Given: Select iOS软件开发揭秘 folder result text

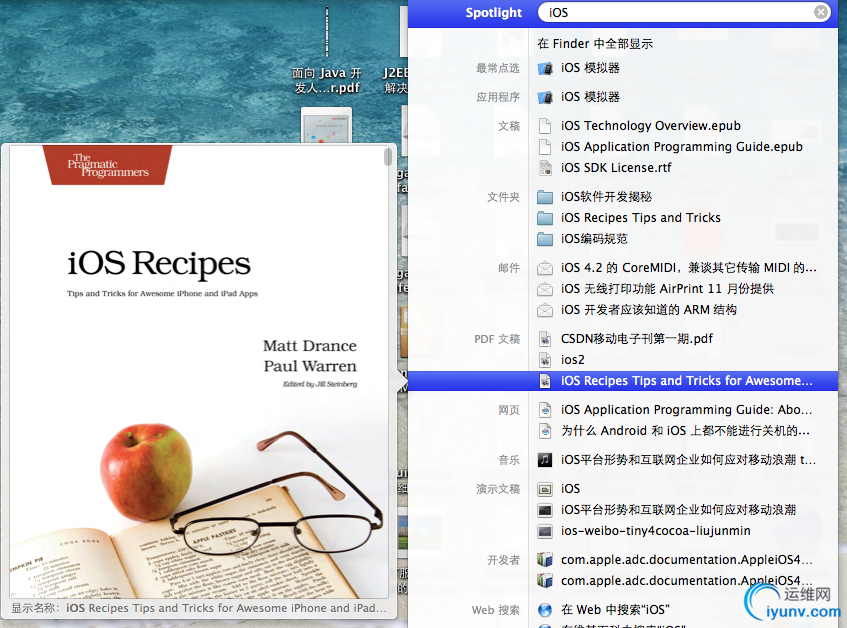Looking at the screenshot, I should pyautogui.click(x=606, y=197).
